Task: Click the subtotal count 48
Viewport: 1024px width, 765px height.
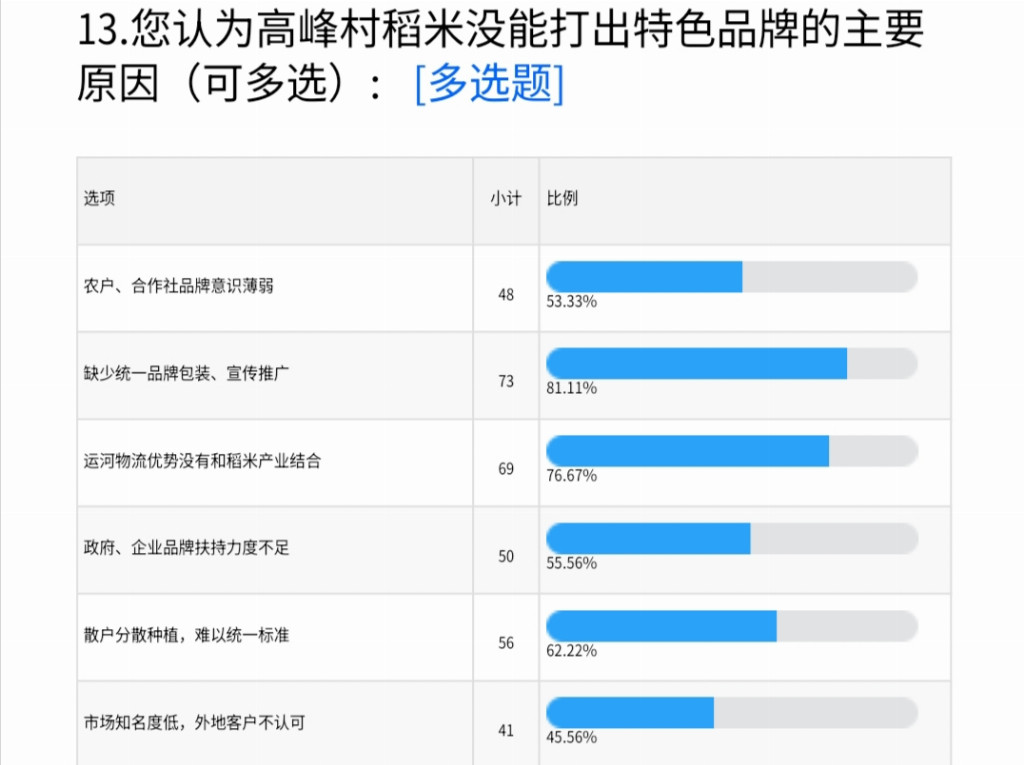Action: point(505,295)
